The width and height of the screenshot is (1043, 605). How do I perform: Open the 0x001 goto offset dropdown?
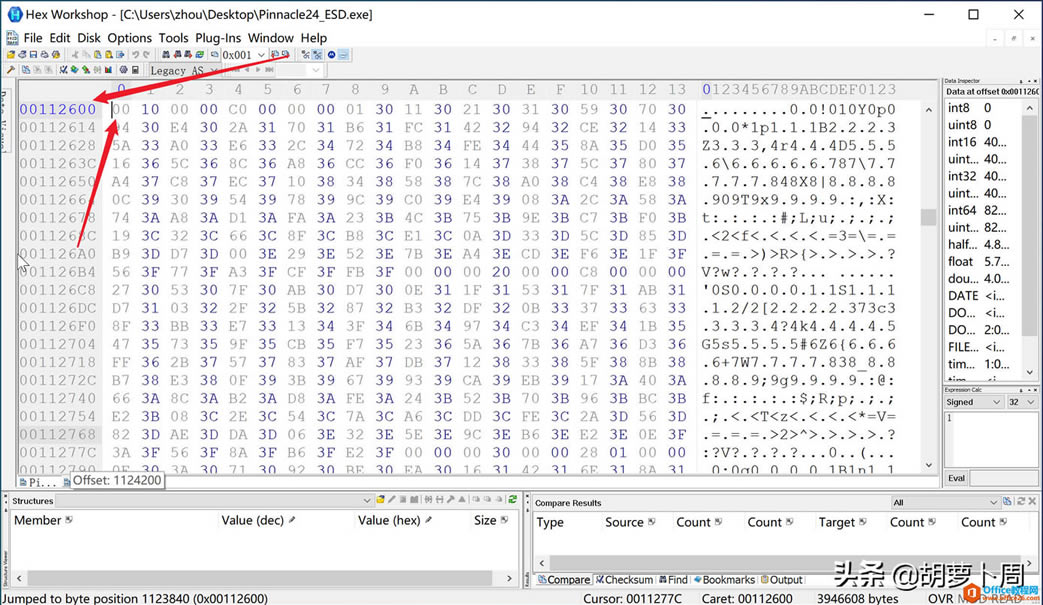261,55
